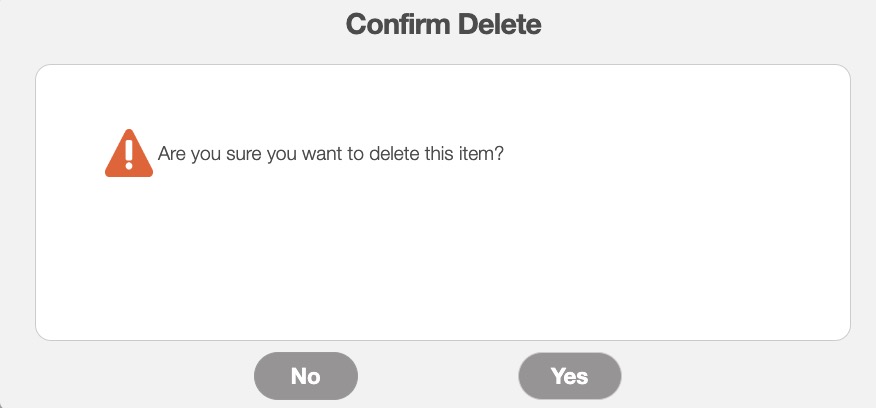Choose Yes to delete this item
The image size is (876, 408).
[x=569, y=376]
